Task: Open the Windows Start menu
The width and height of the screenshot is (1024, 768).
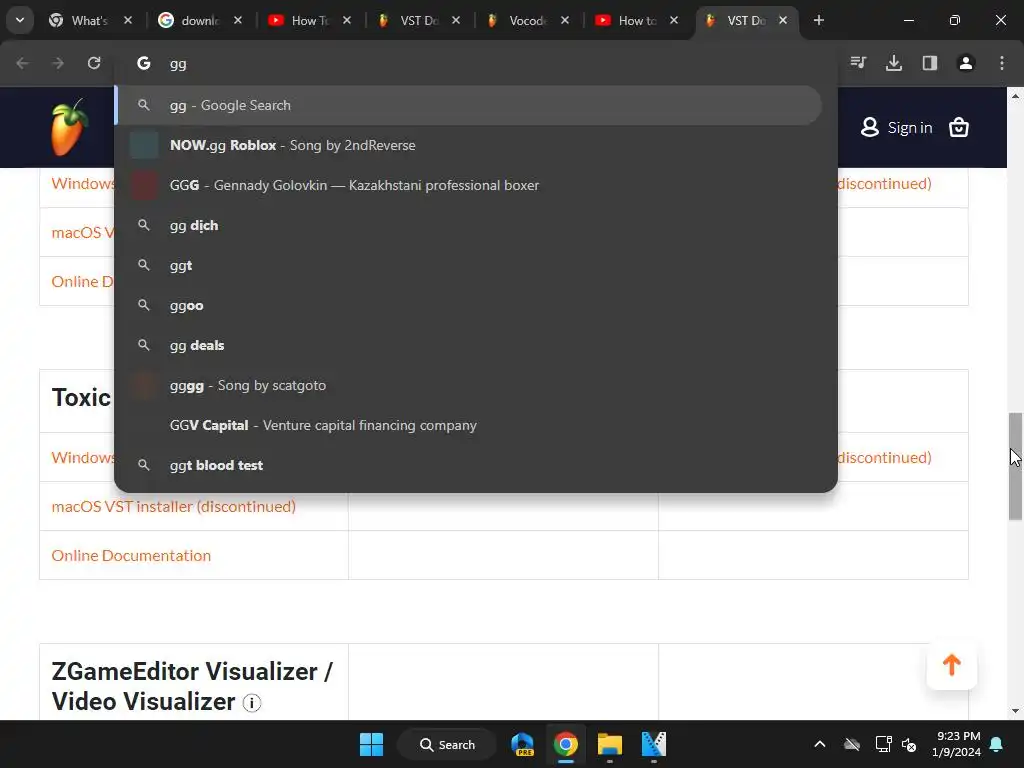Action: (x=372, y=744)
